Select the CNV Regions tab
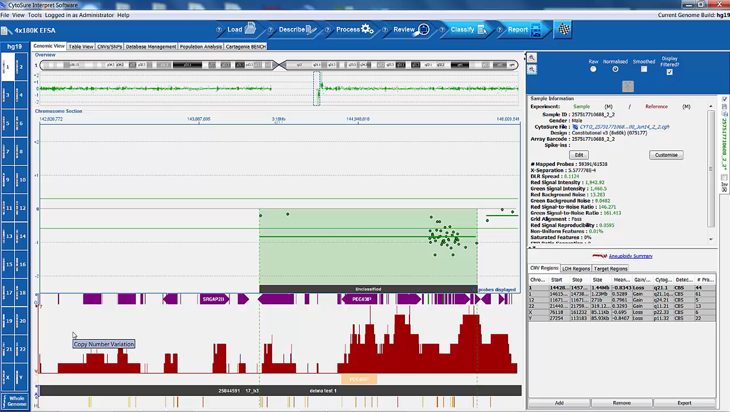Screen dimensions: 730x412 544,268
